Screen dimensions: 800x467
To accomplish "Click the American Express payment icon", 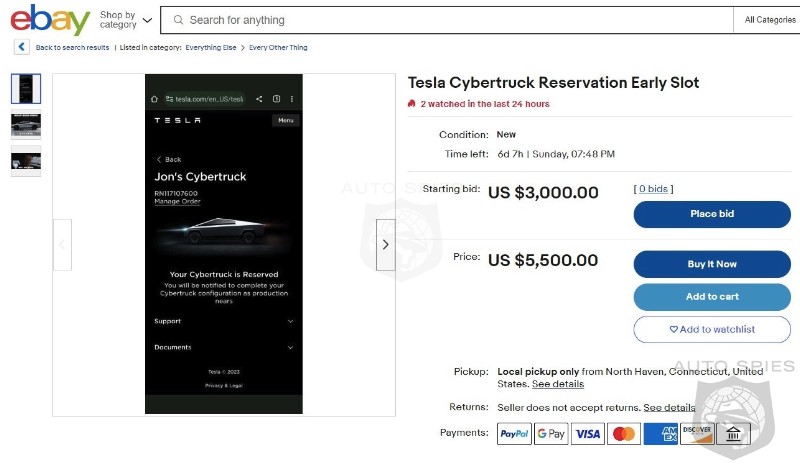I will pos(661,433).
